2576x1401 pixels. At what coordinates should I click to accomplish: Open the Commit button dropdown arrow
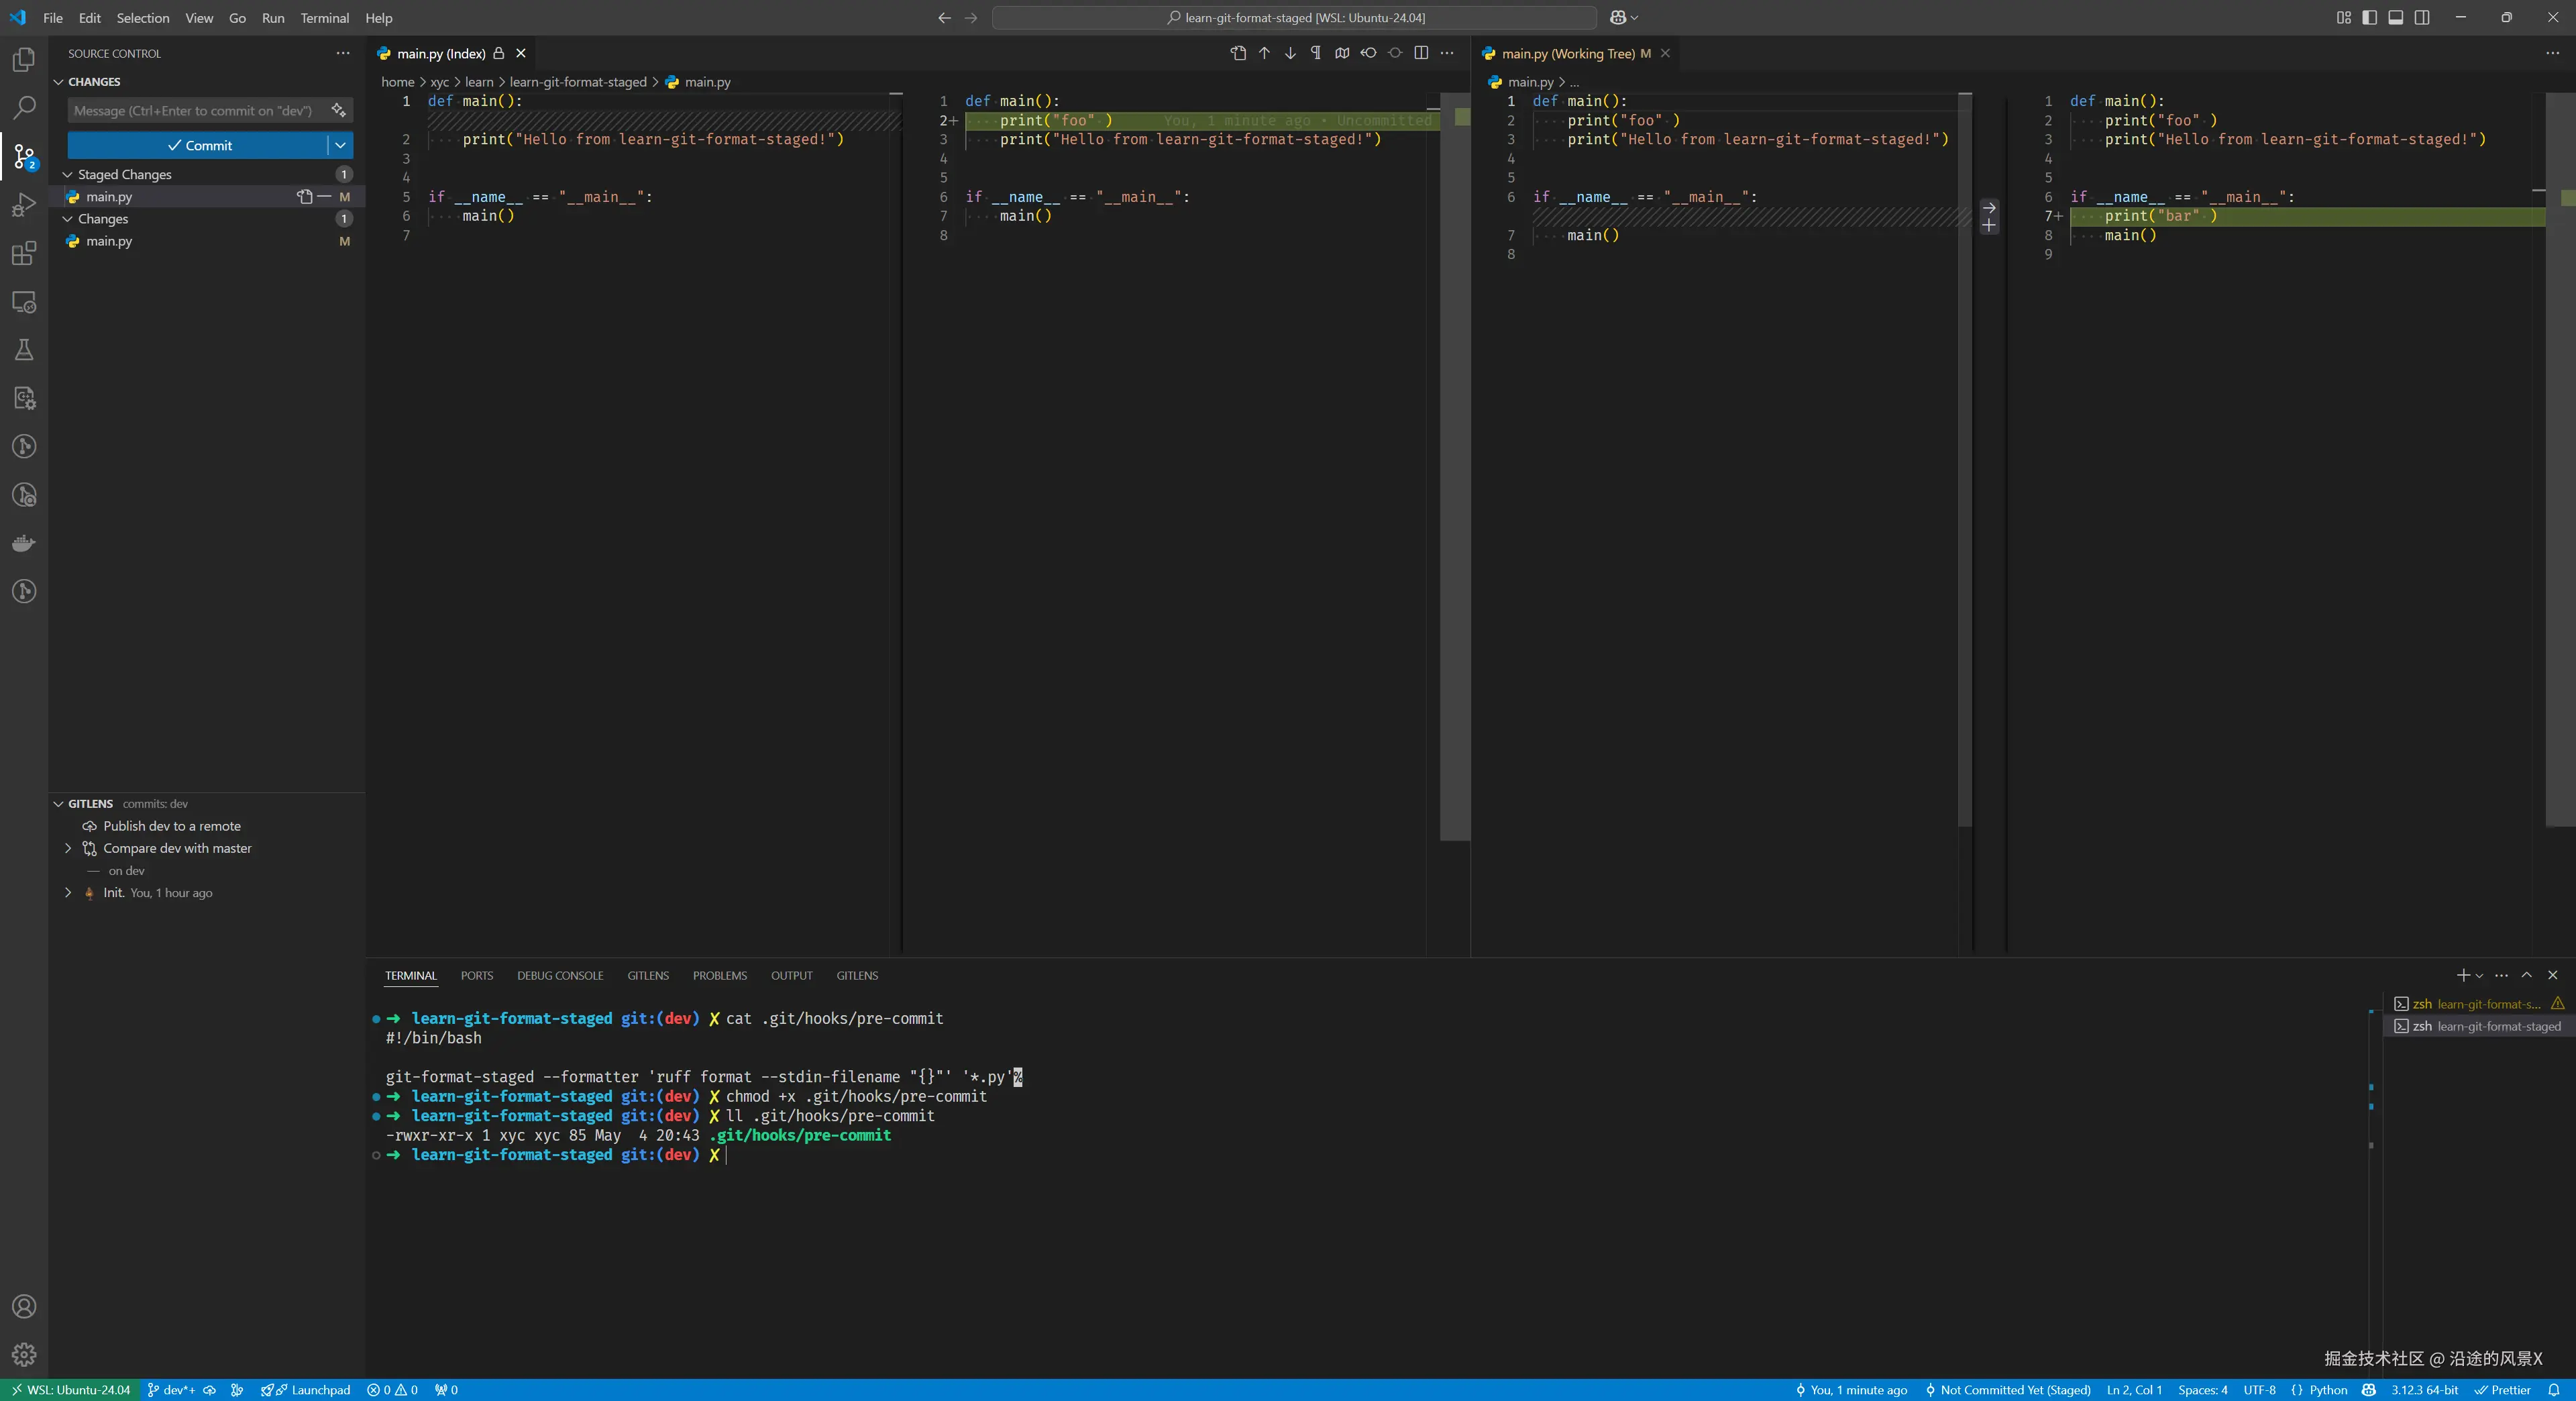point(340,145)
